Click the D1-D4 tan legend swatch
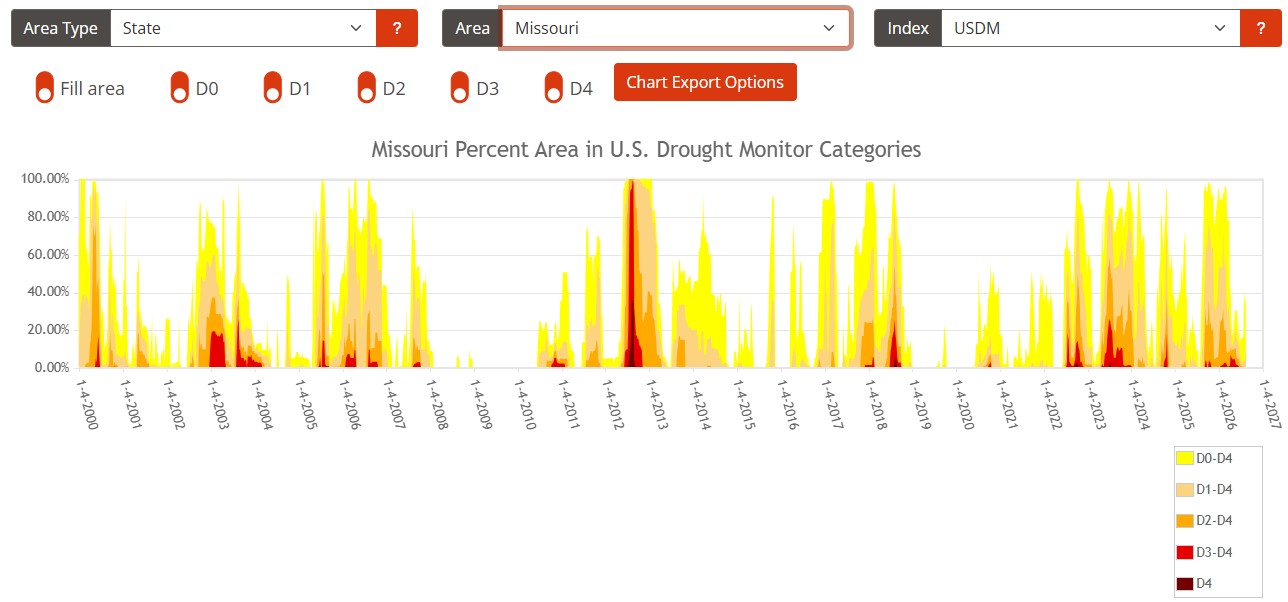Viewport: 1288px width, 602px height. (1185, 489)
